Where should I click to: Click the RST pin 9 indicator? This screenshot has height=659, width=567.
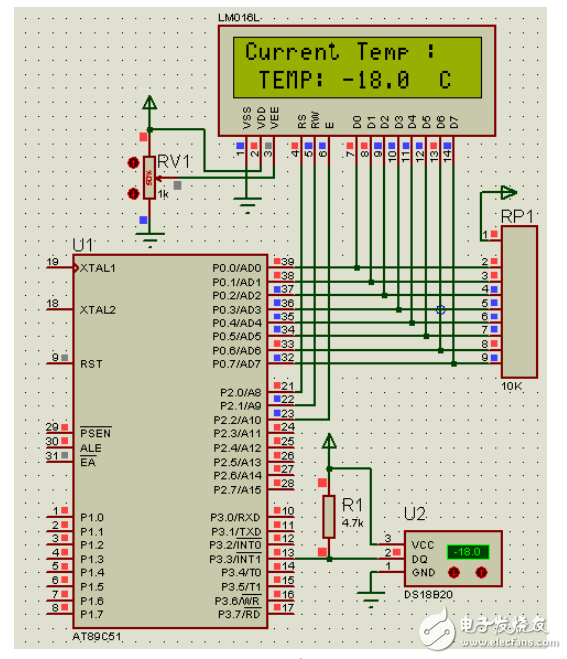click(x=64, y=358)
